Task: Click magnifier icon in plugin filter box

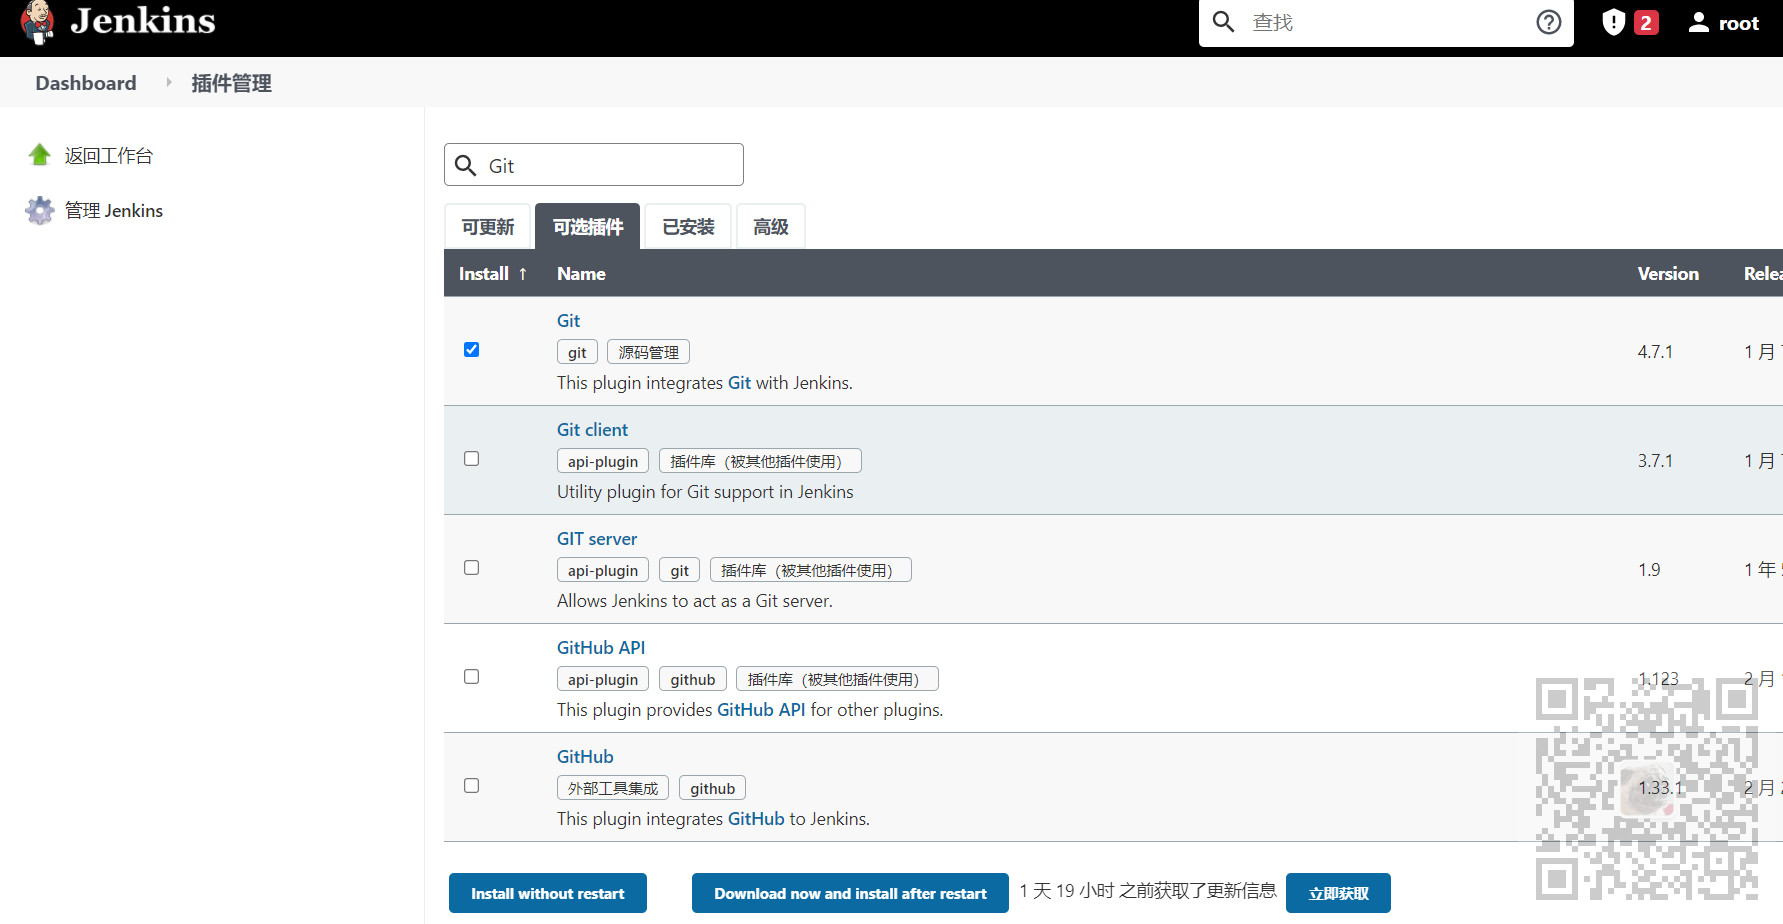Action: pyautogui.click(x=465, y=165)
